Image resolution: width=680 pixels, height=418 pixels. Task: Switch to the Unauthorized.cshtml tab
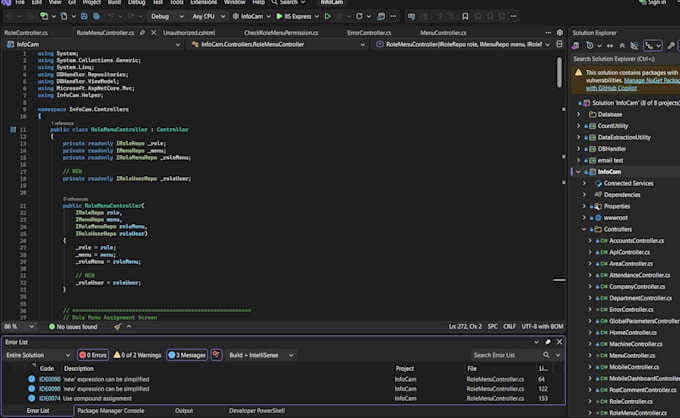tap(189, 33)
